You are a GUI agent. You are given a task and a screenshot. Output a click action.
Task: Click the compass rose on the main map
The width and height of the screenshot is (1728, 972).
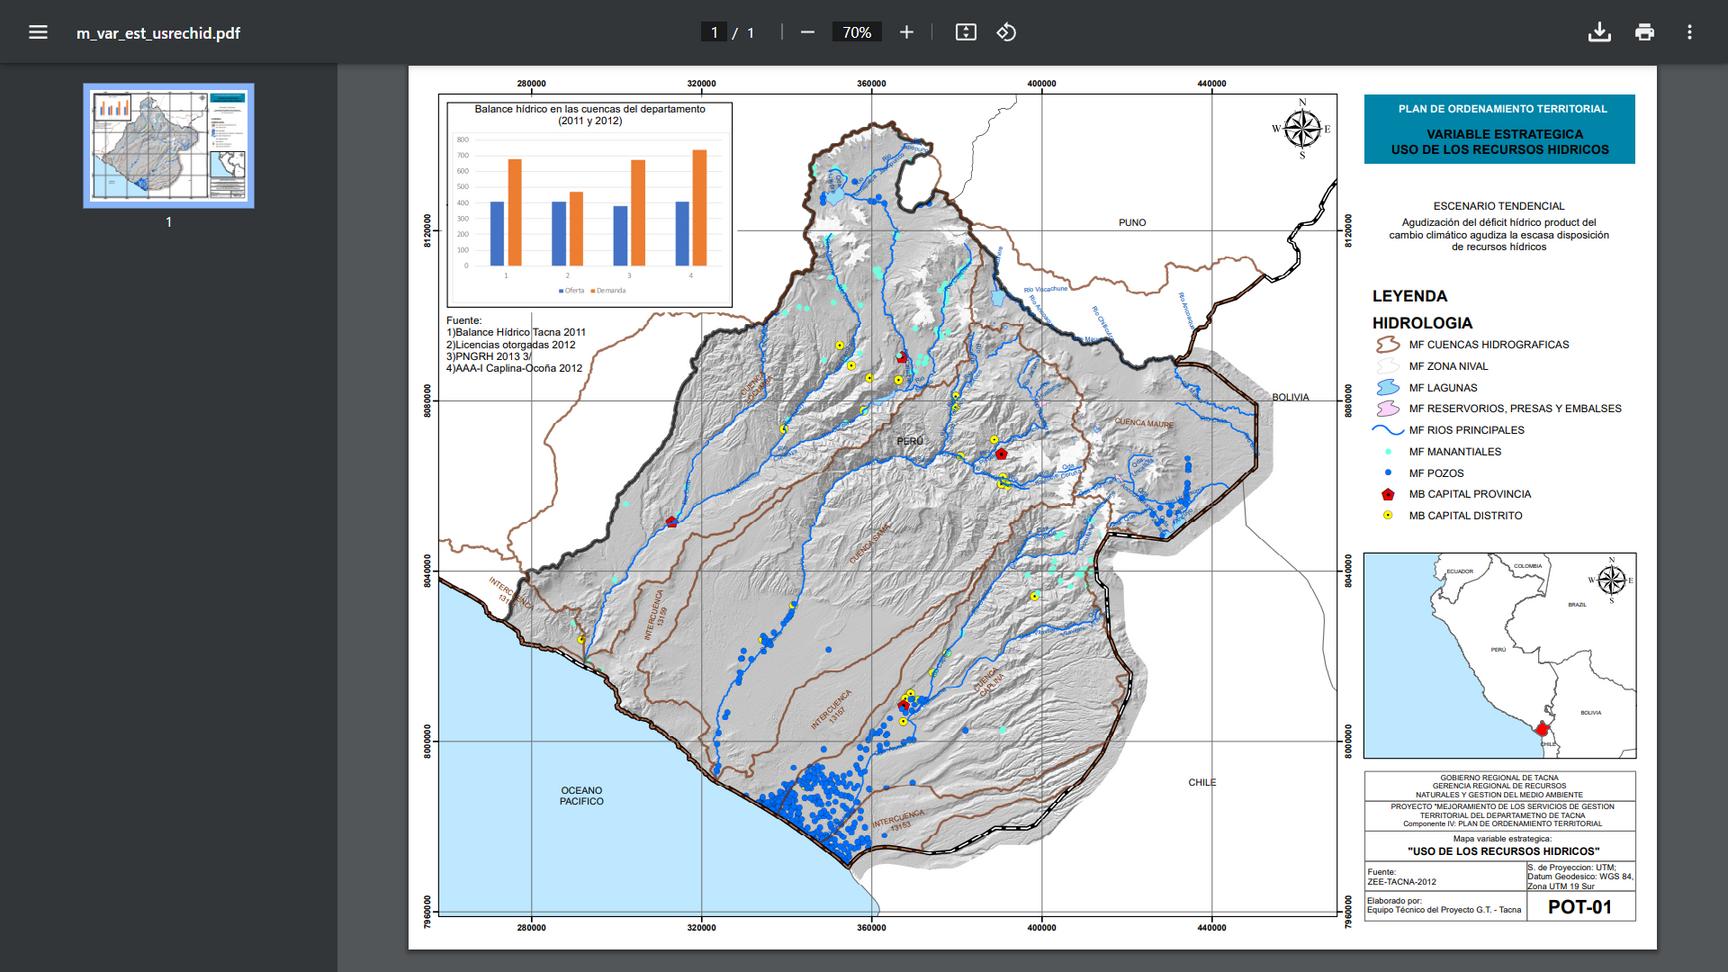[x=1302, y=128]
